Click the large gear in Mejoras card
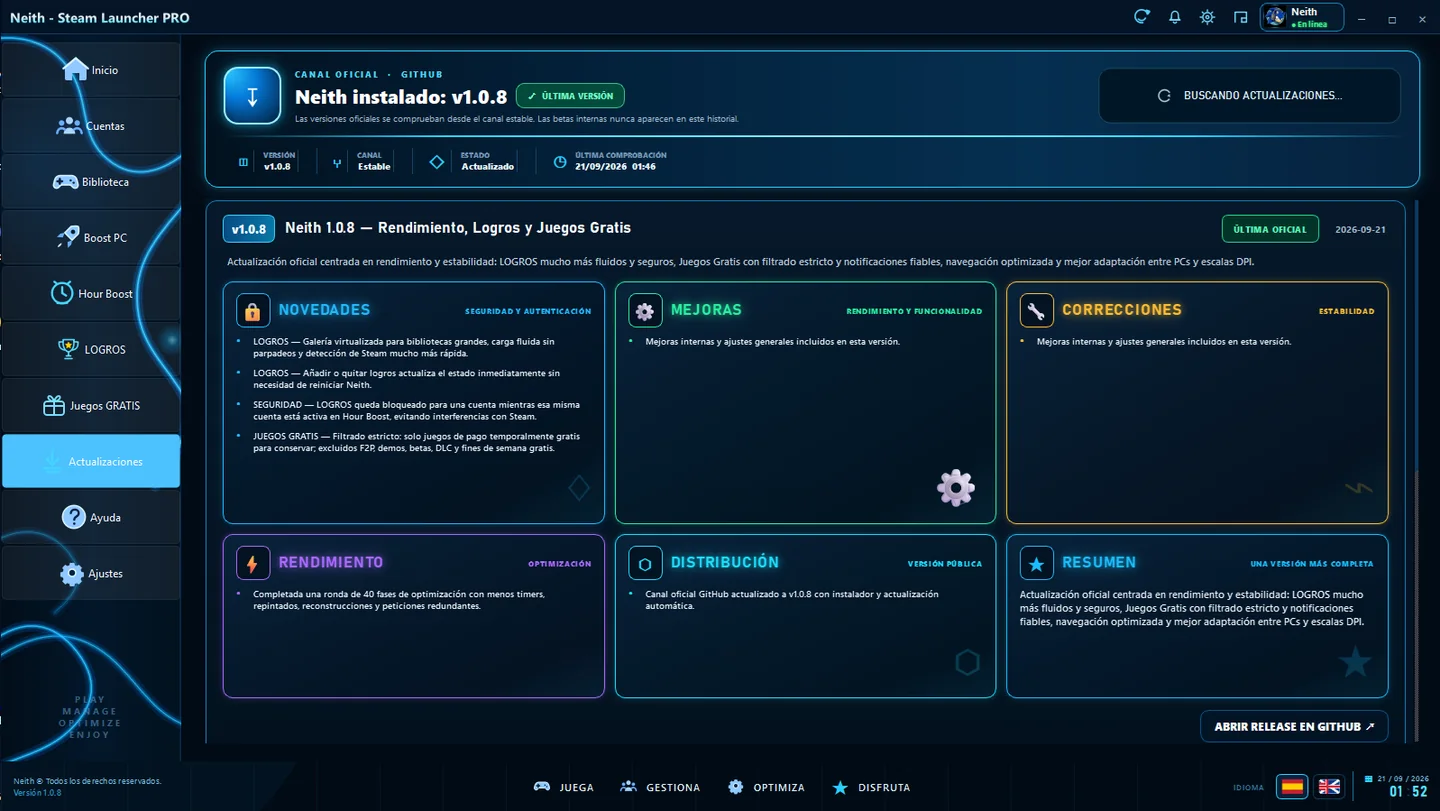The image size is (1440, 811). click(955, 488)
